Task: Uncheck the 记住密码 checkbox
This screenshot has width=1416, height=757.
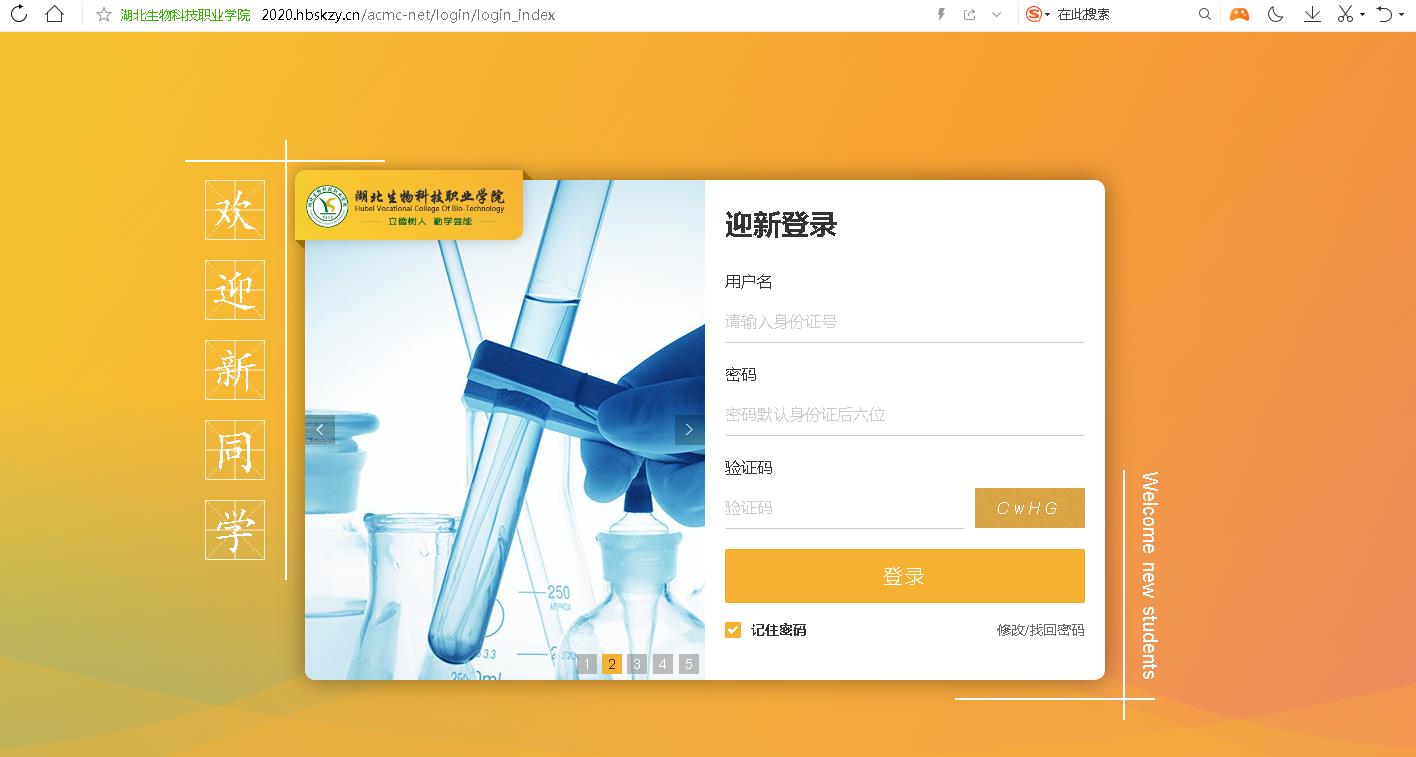Action: pyautogui.click(x=733, y=630)
